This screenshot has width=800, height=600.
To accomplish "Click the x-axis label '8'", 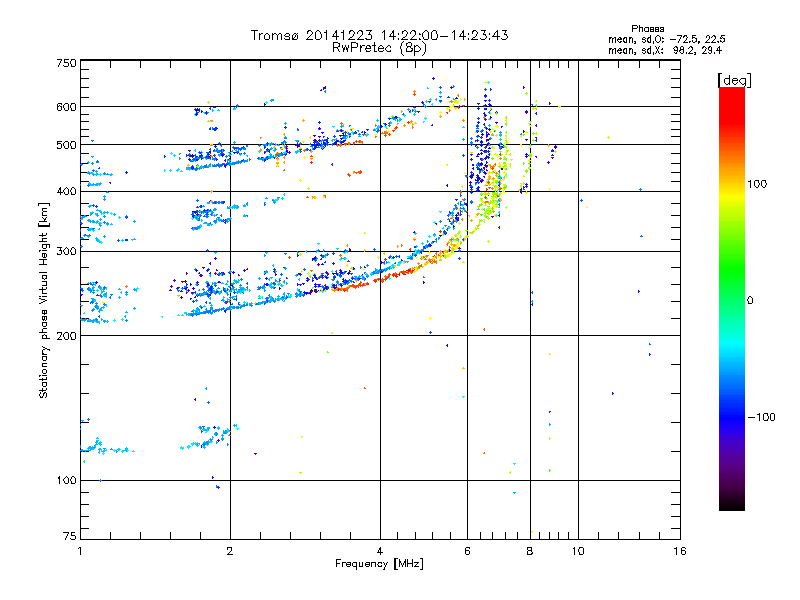I will pyautogui.click(x=530, y=551).
